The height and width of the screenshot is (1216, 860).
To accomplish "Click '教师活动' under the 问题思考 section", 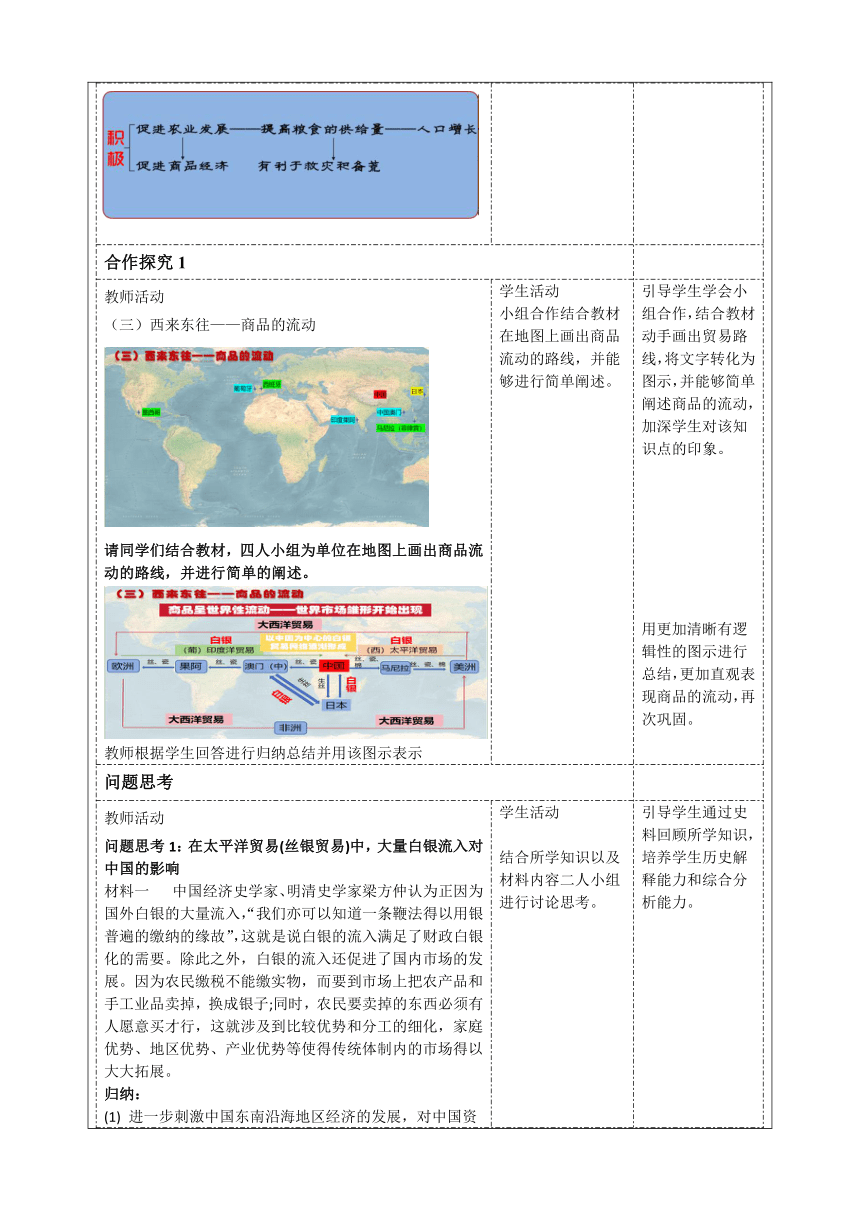I will click(x=135, y=818).
